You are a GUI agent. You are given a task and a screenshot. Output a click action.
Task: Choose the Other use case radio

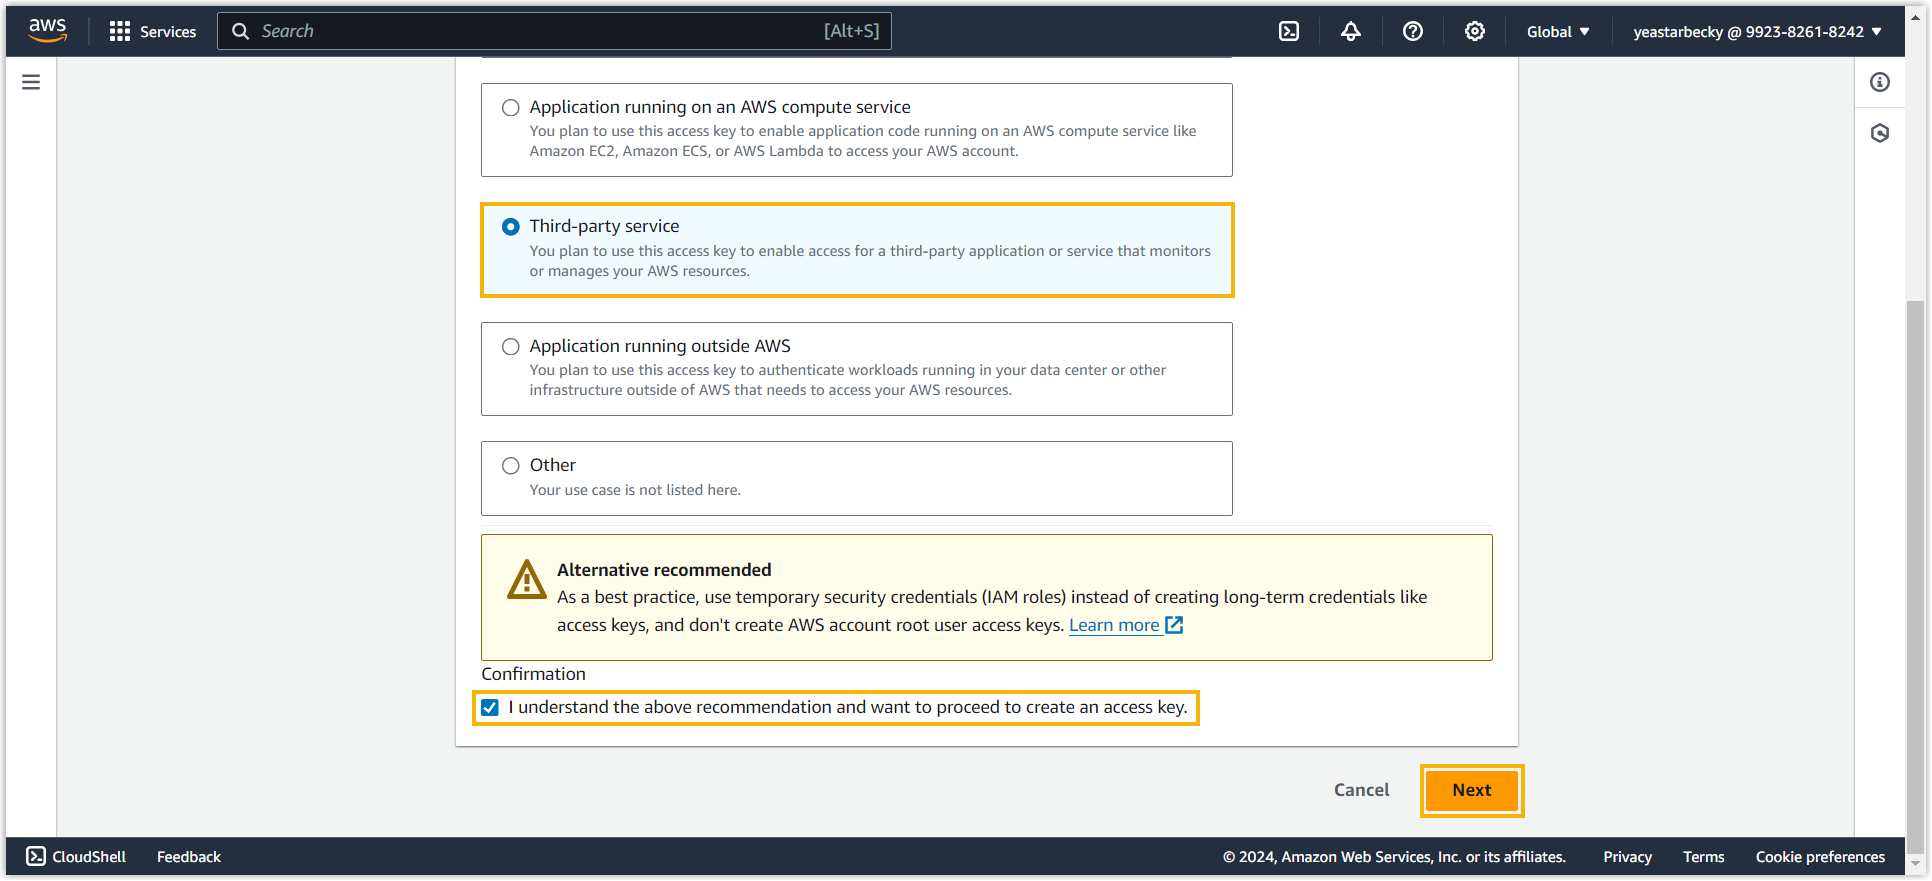coord(511,466)
